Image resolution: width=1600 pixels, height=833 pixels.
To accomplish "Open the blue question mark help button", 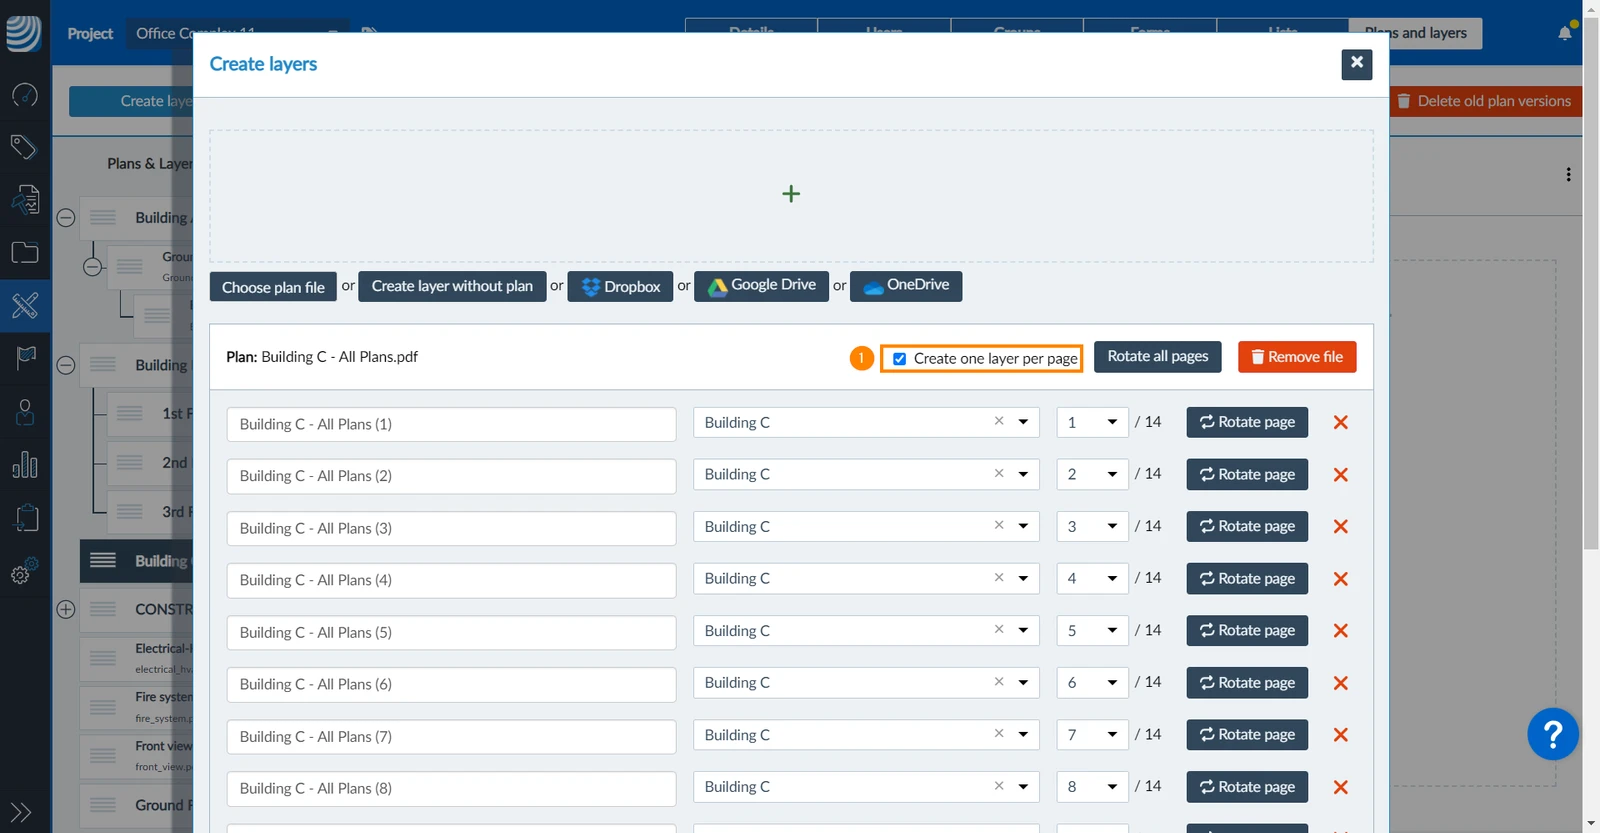I will pos(1553,735).
